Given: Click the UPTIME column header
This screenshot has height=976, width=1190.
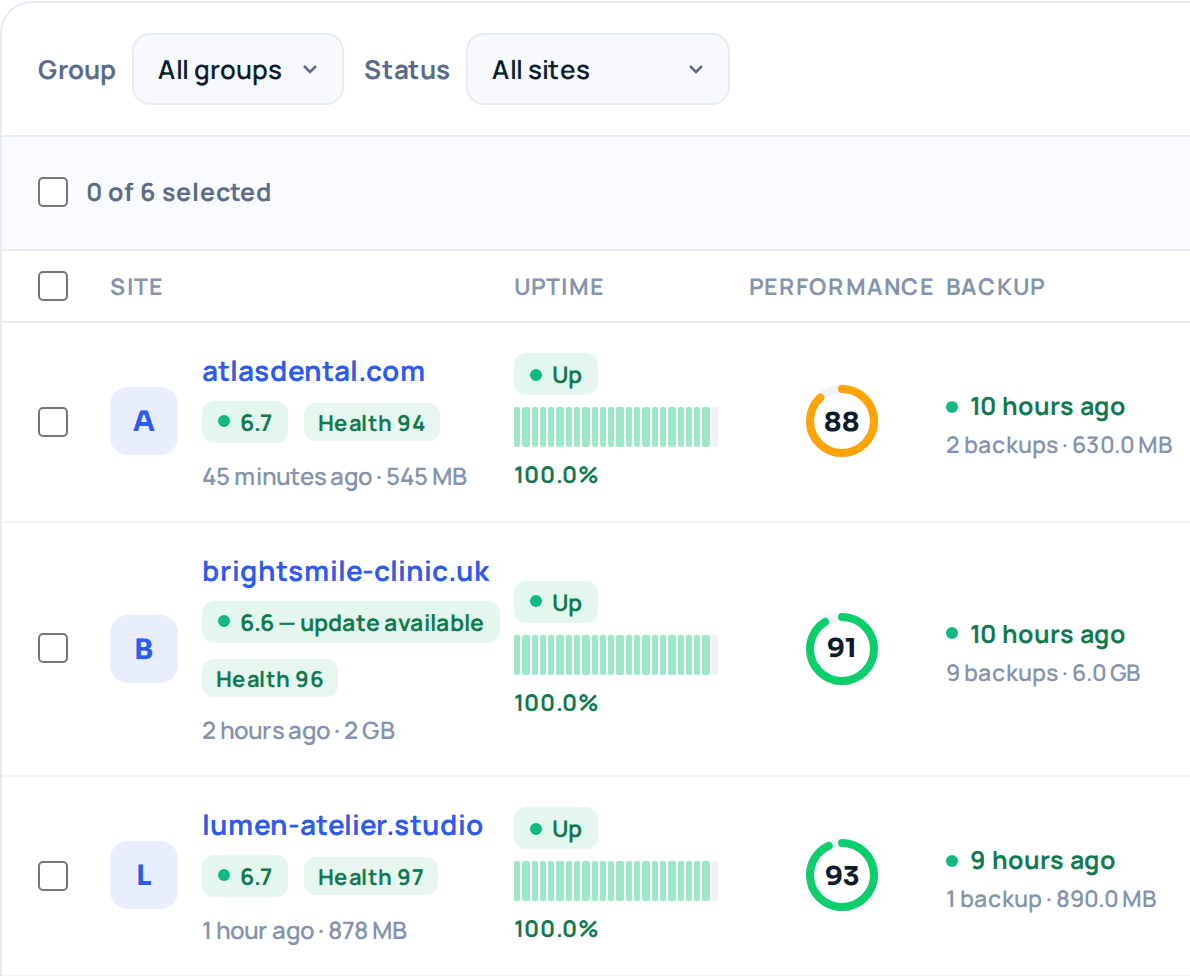Looking at the screenshot, I should click(x=559, y=287).
